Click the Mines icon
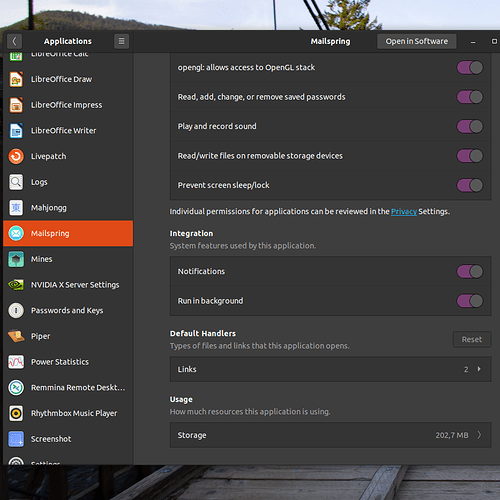This screenshot has height=500, width=500. coord(16,259)
